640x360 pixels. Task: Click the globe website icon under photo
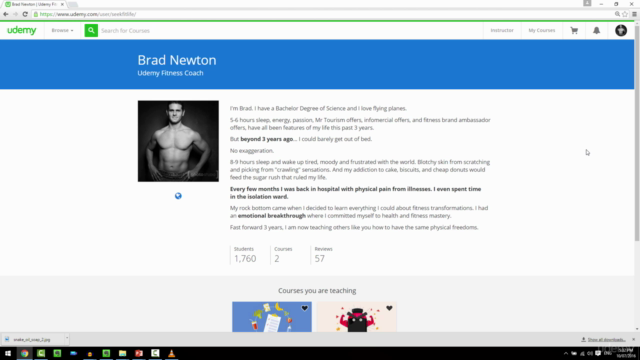tap(178, 196)
